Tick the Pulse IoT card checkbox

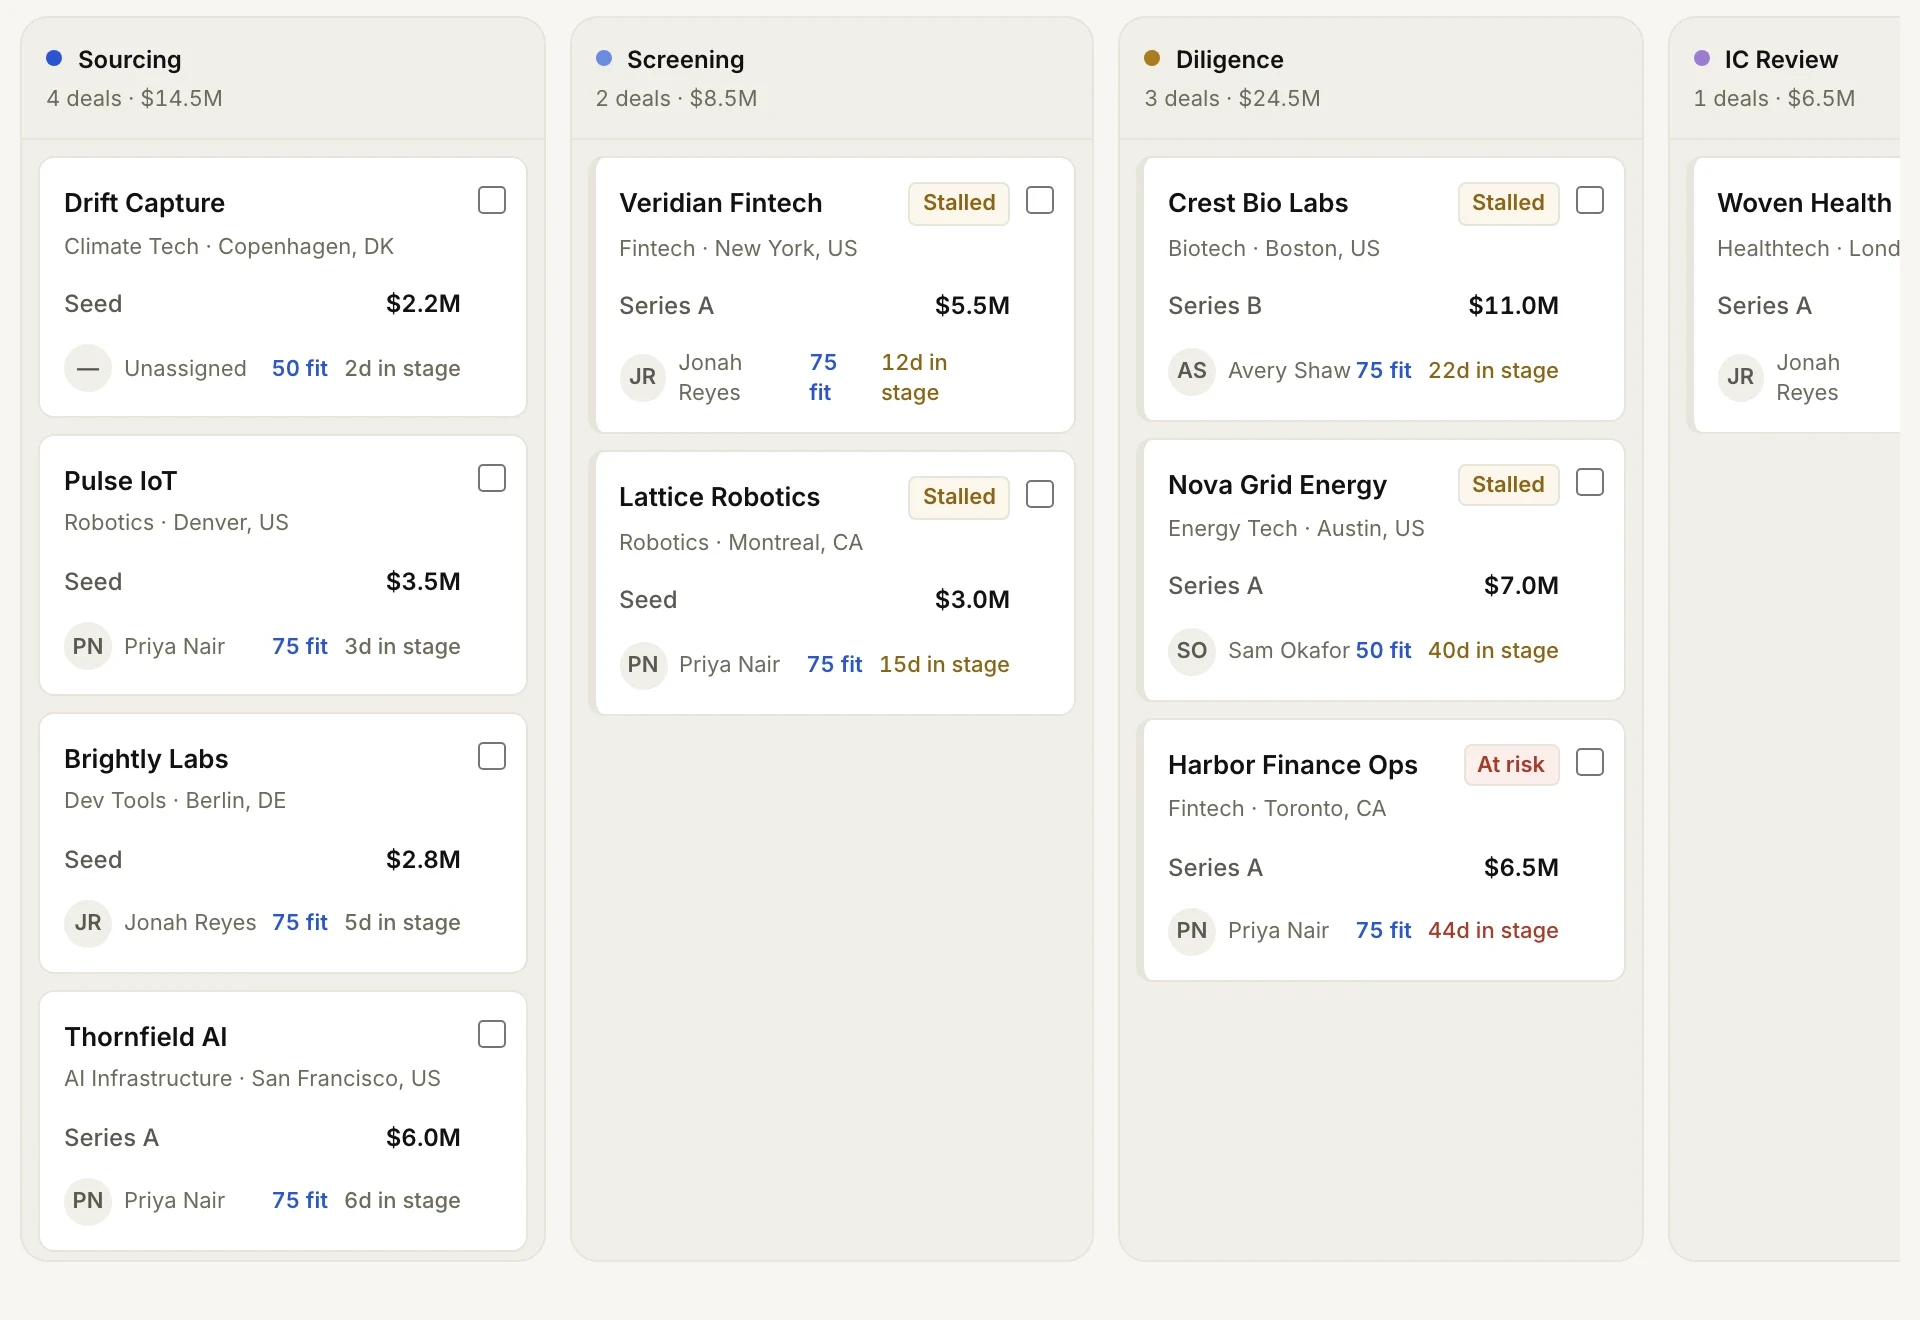point(492,478)
